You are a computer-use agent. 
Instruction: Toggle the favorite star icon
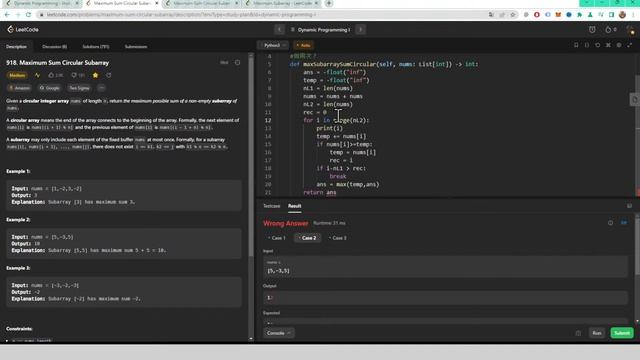coord(96,75)
